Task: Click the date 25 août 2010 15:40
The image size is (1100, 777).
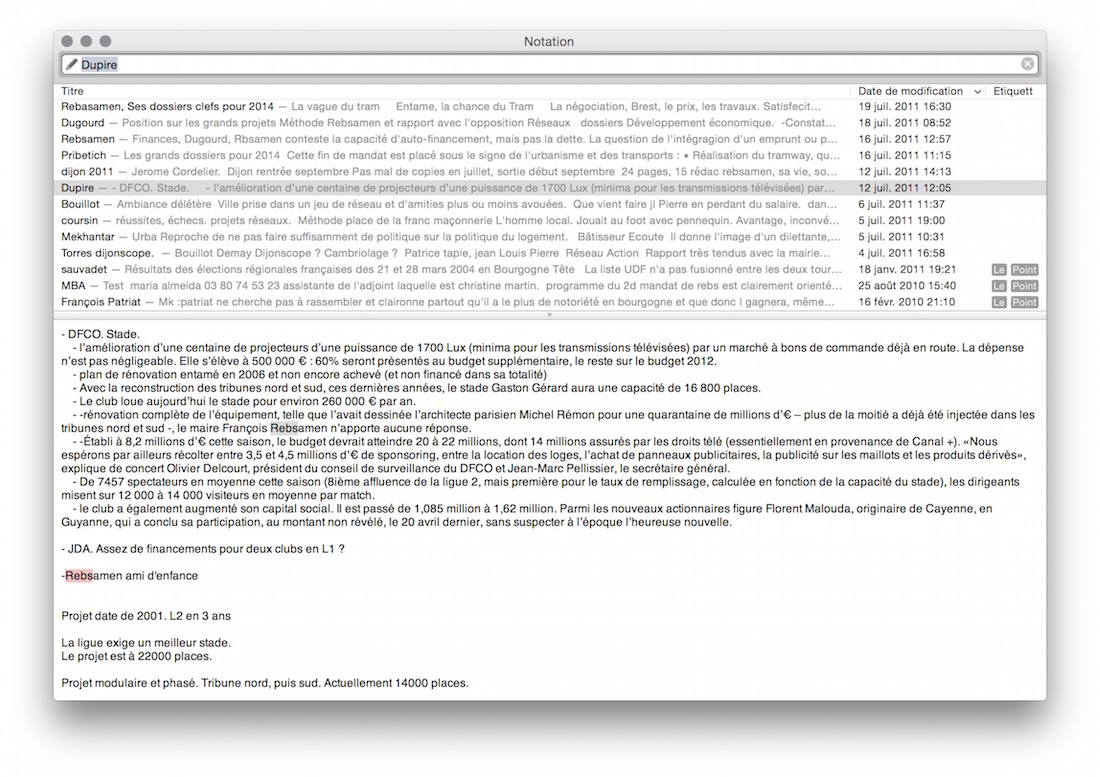Action: point(907,285)
